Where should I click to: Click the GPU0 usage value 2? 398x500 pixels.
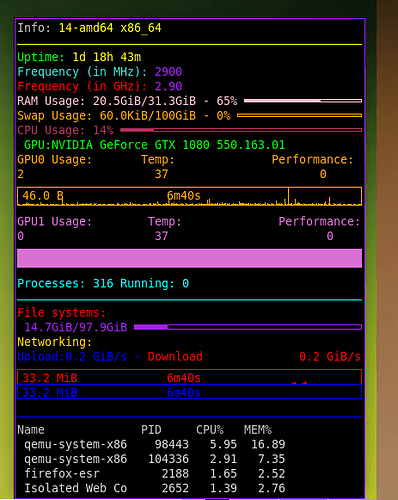tap(21, 174)
